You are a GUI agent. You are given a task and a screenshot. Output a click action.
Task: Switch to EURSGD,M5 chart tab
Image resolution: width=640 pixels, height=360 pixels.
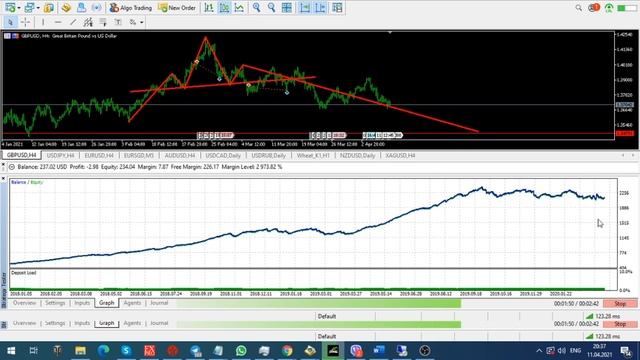(139, 156)
